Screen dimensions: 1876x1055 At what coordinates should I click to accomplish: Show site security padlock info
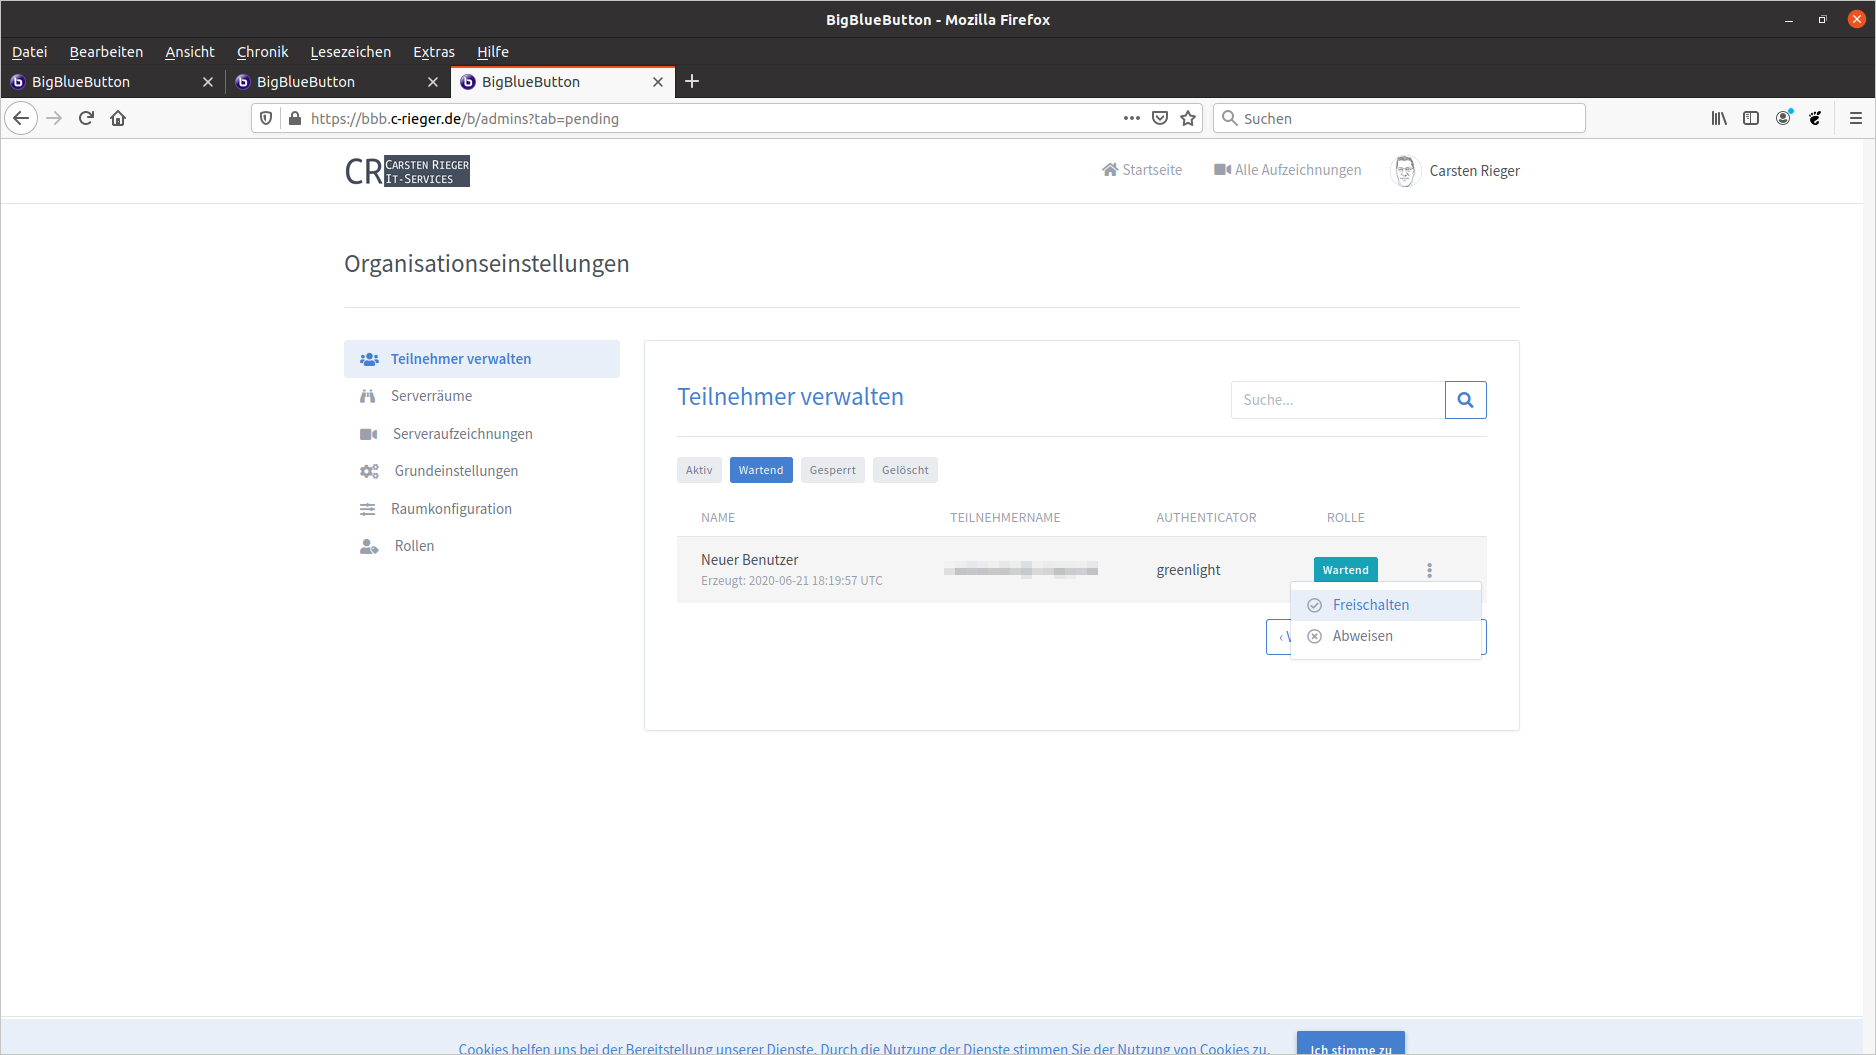point(294,118)
